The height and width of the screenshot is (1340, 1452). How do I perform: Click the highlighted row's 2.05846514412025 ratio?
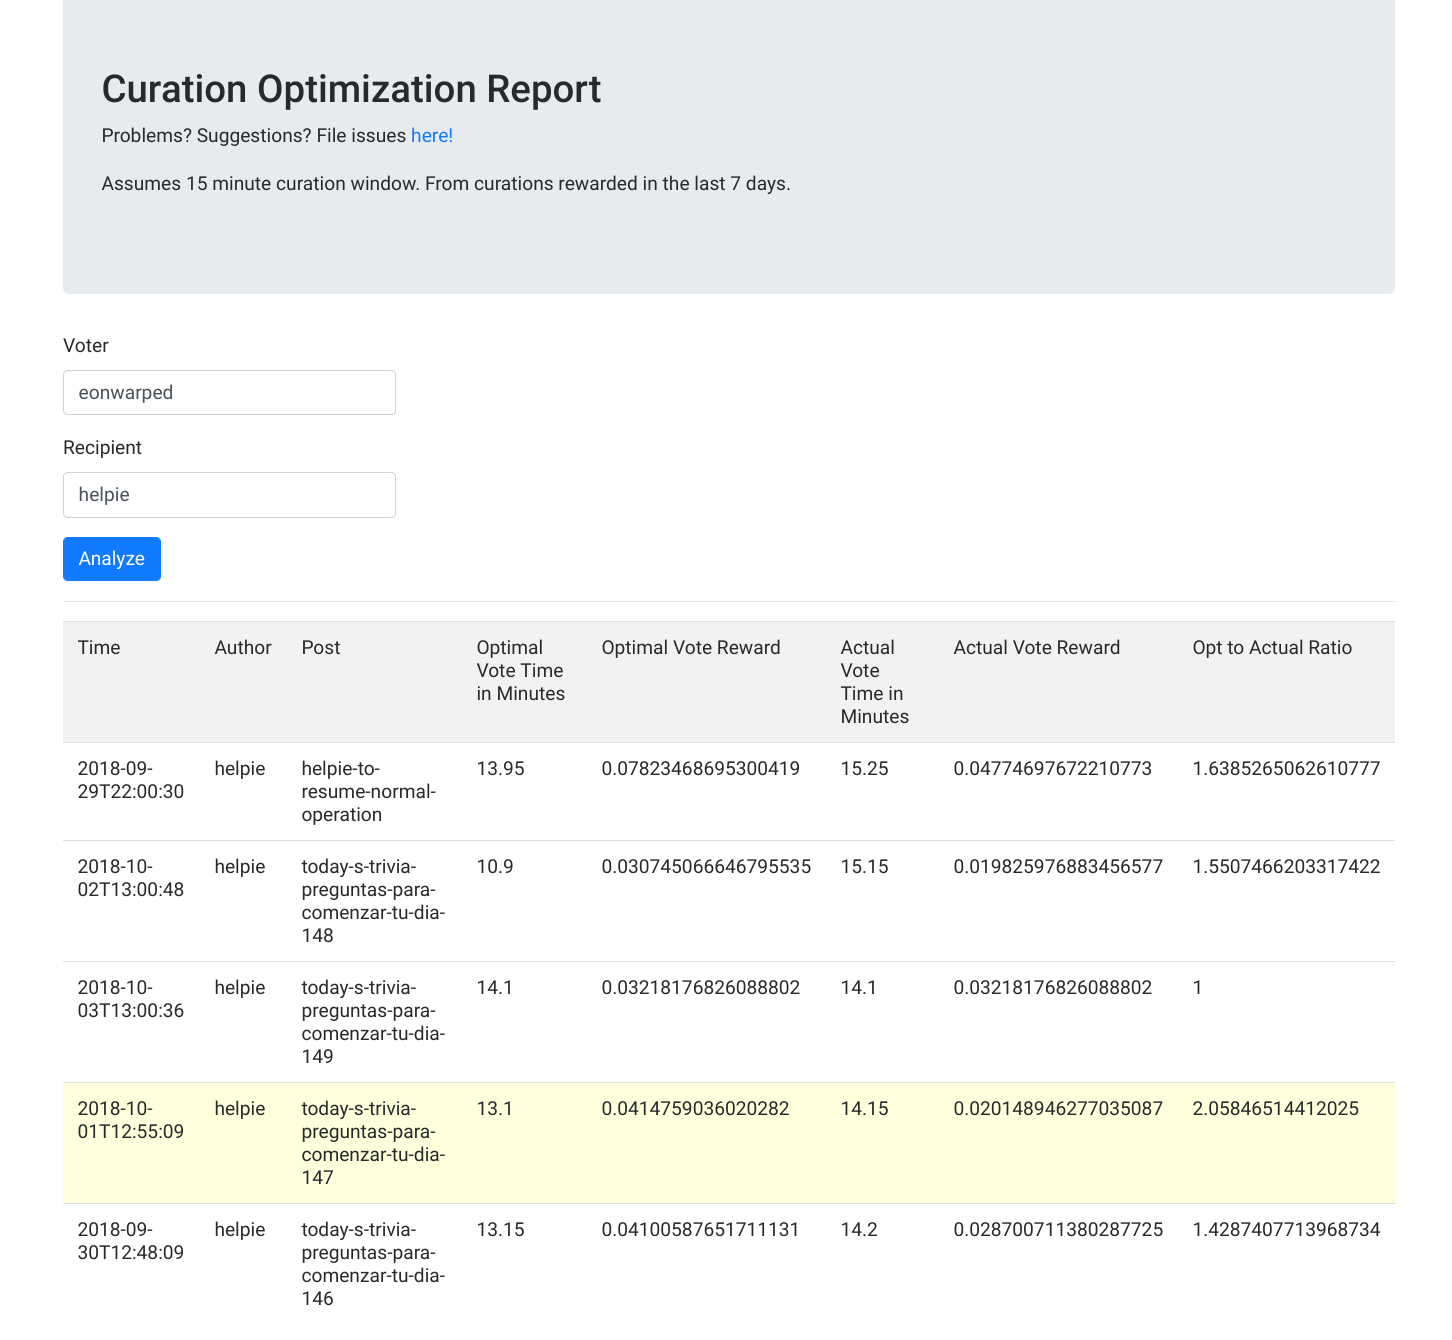pos(1276,1109)
